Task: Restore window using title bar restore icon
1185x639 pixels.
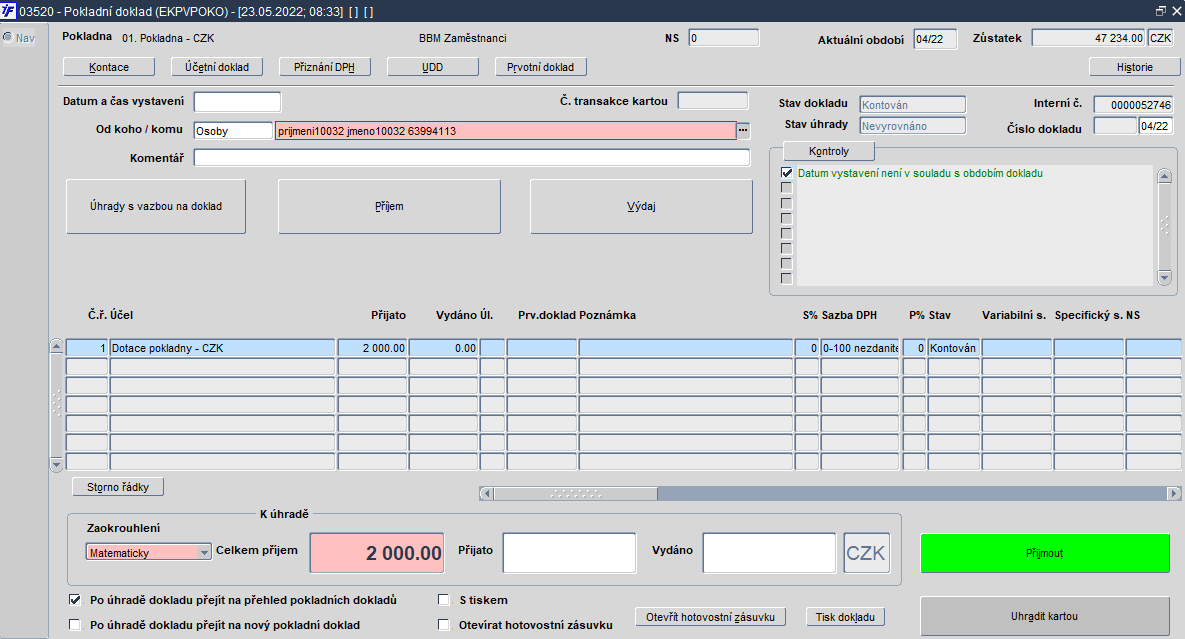Action: click(1161, 11)
